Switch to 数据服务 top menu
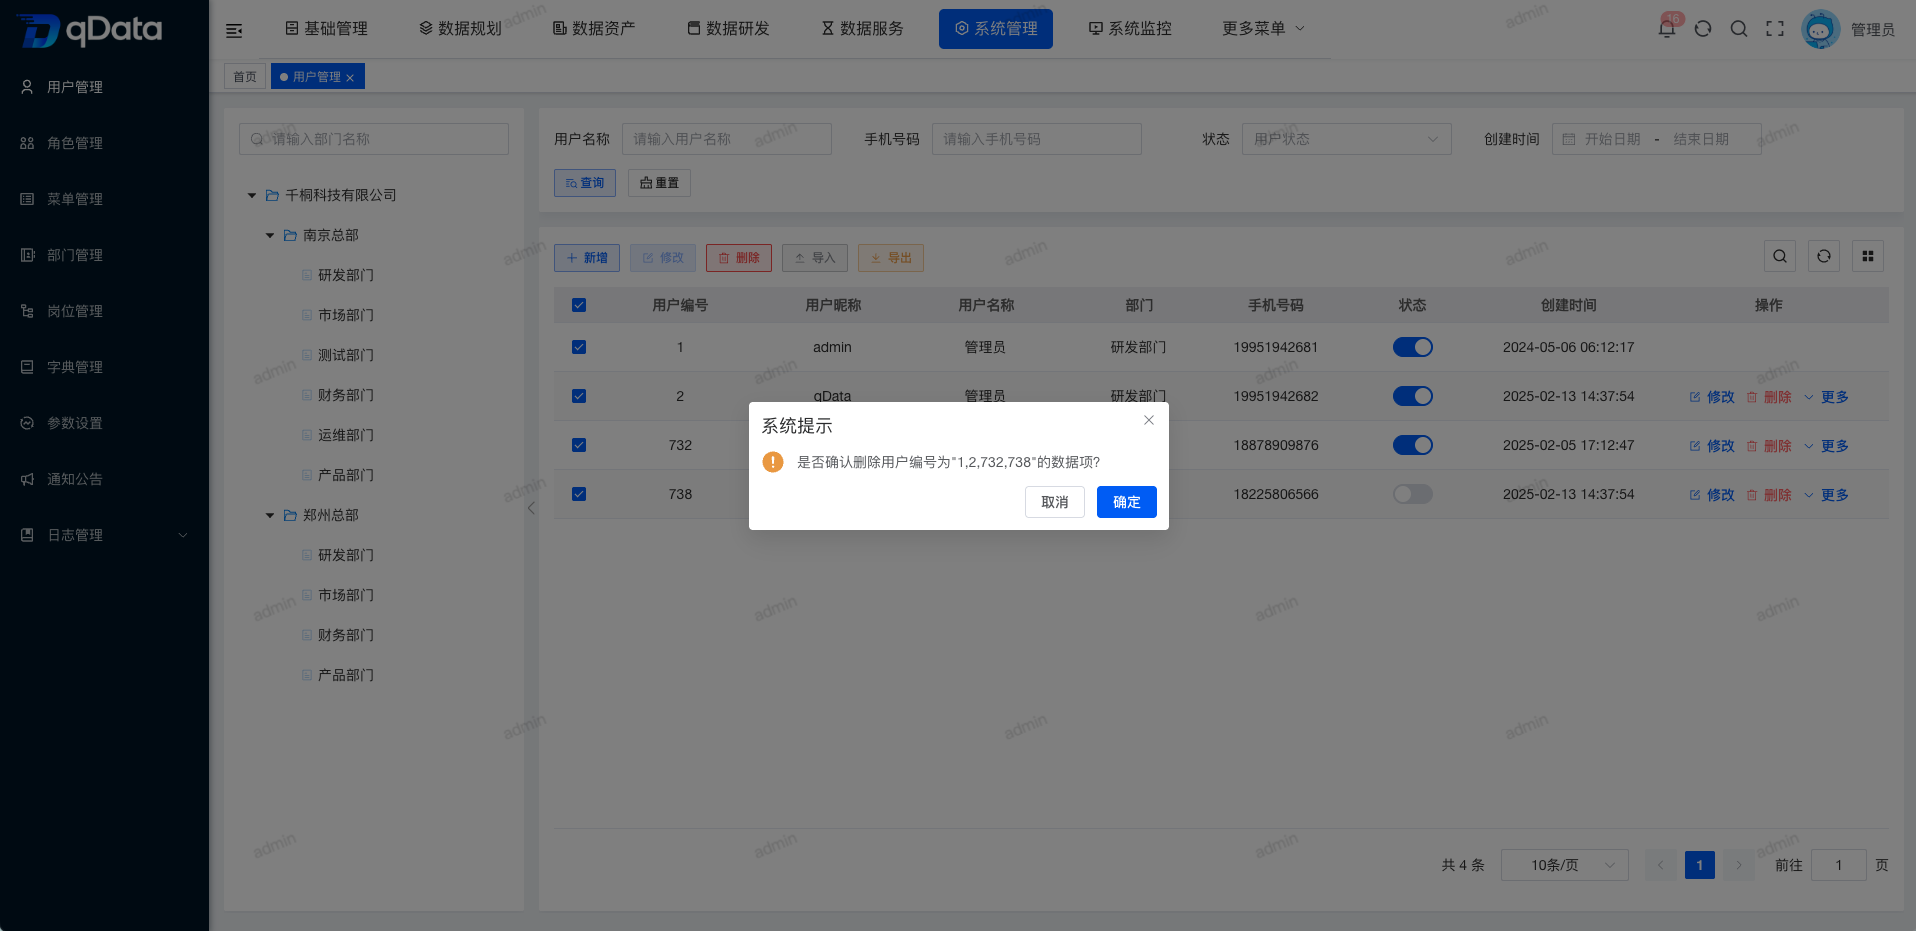The height and width of the screenshot is (931, 1916). pos(863,29)
